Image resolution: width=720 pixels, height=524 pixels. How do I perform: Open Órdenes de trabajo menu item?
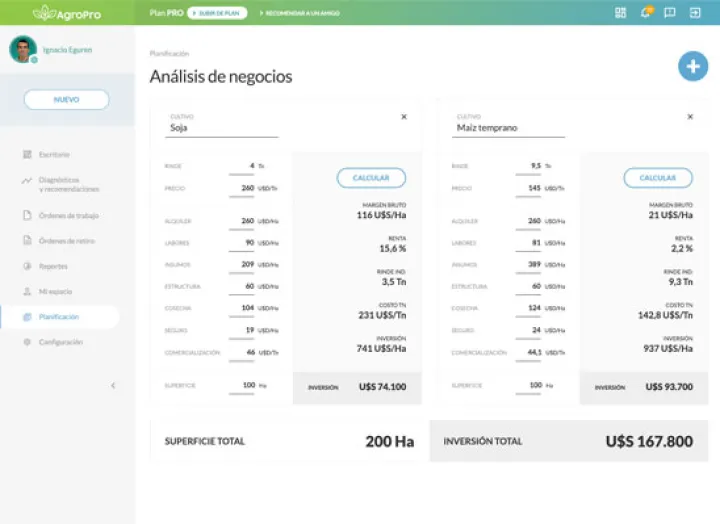pyautogui.click(x=68, y=215)
